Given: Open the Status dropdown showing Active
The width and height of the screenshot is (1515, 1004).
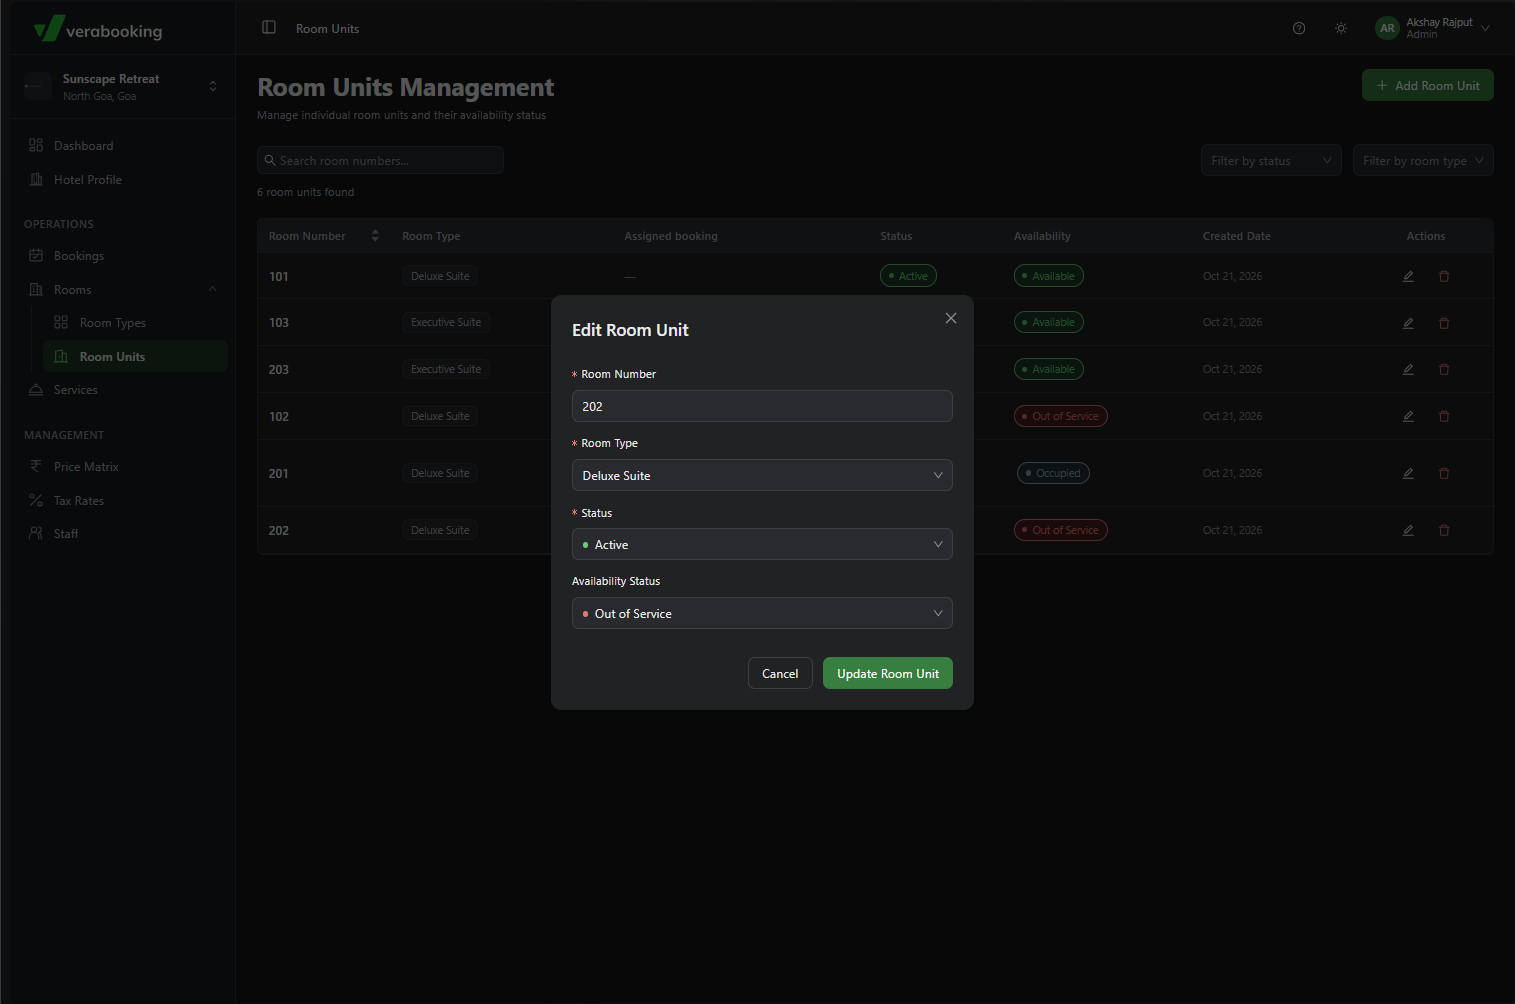Looking at the screenshot, I should pos(762,544).
